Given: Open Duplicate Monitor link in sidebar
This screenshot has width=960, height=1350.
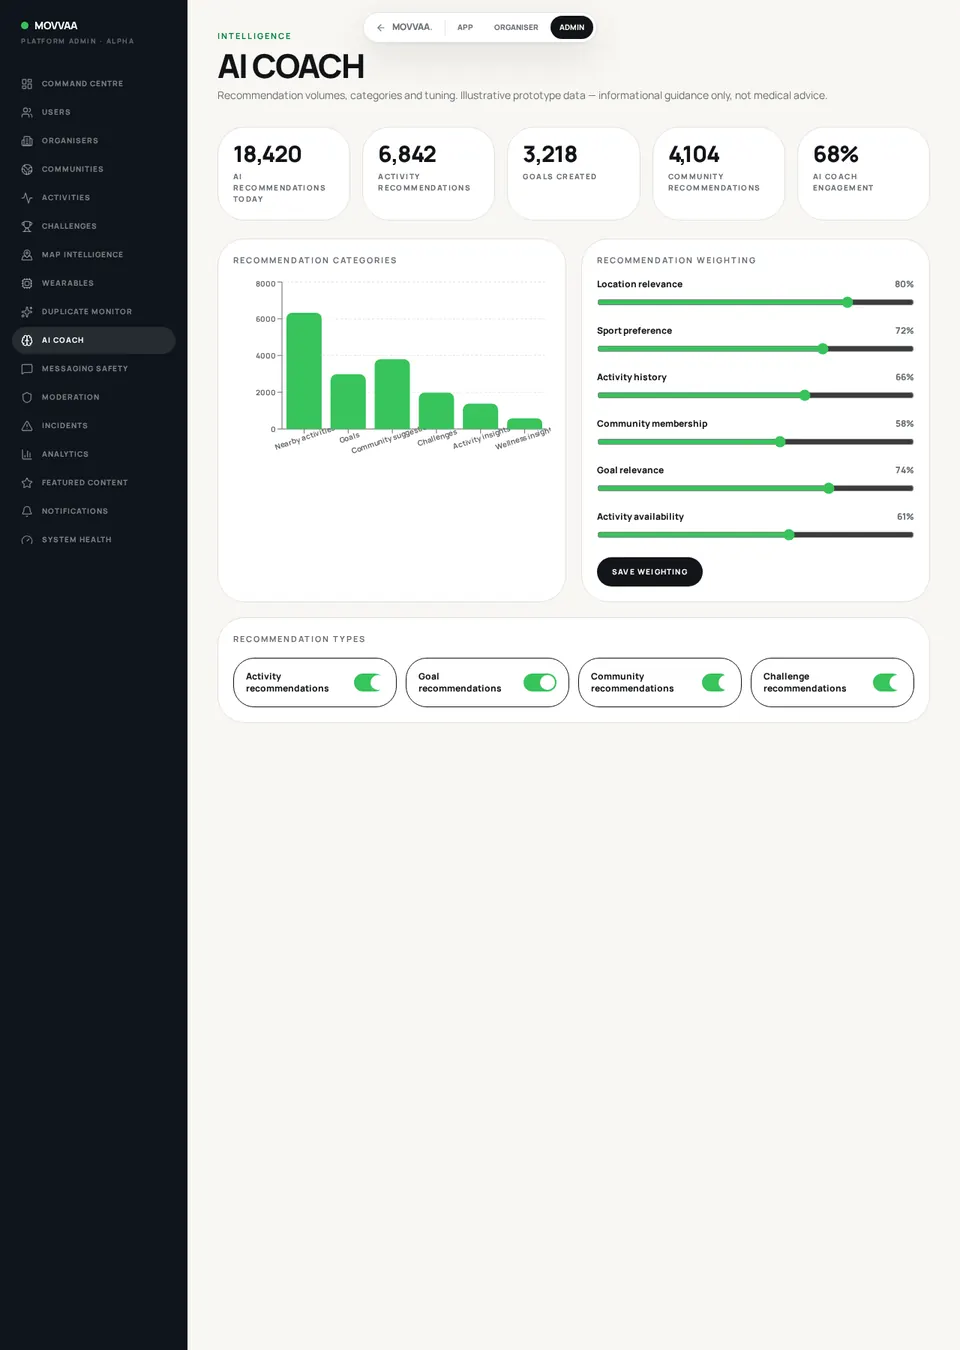Looking at the screenshot, I should coord(94,312).
